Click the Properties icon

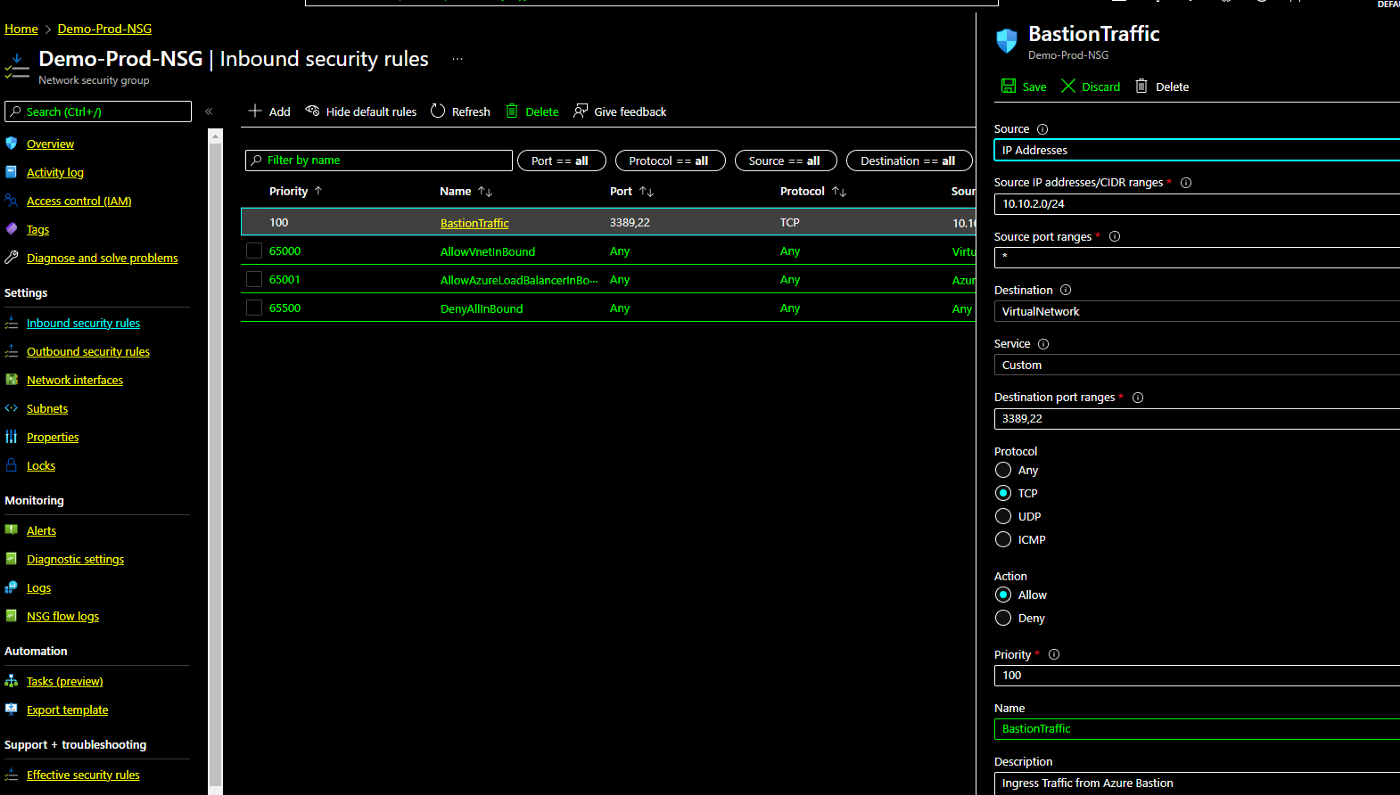(x=12, y=437)
